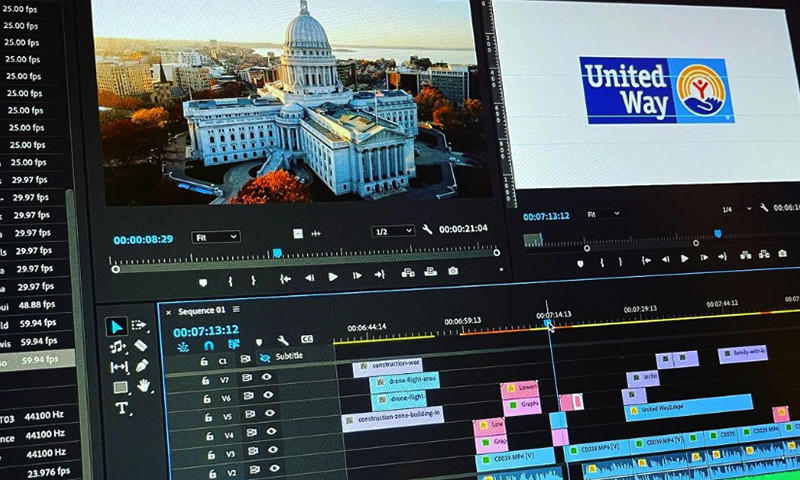Click Source monitor Drag Audio Only icon
Screen dimensions: 800x480
(x=316, y=233)
